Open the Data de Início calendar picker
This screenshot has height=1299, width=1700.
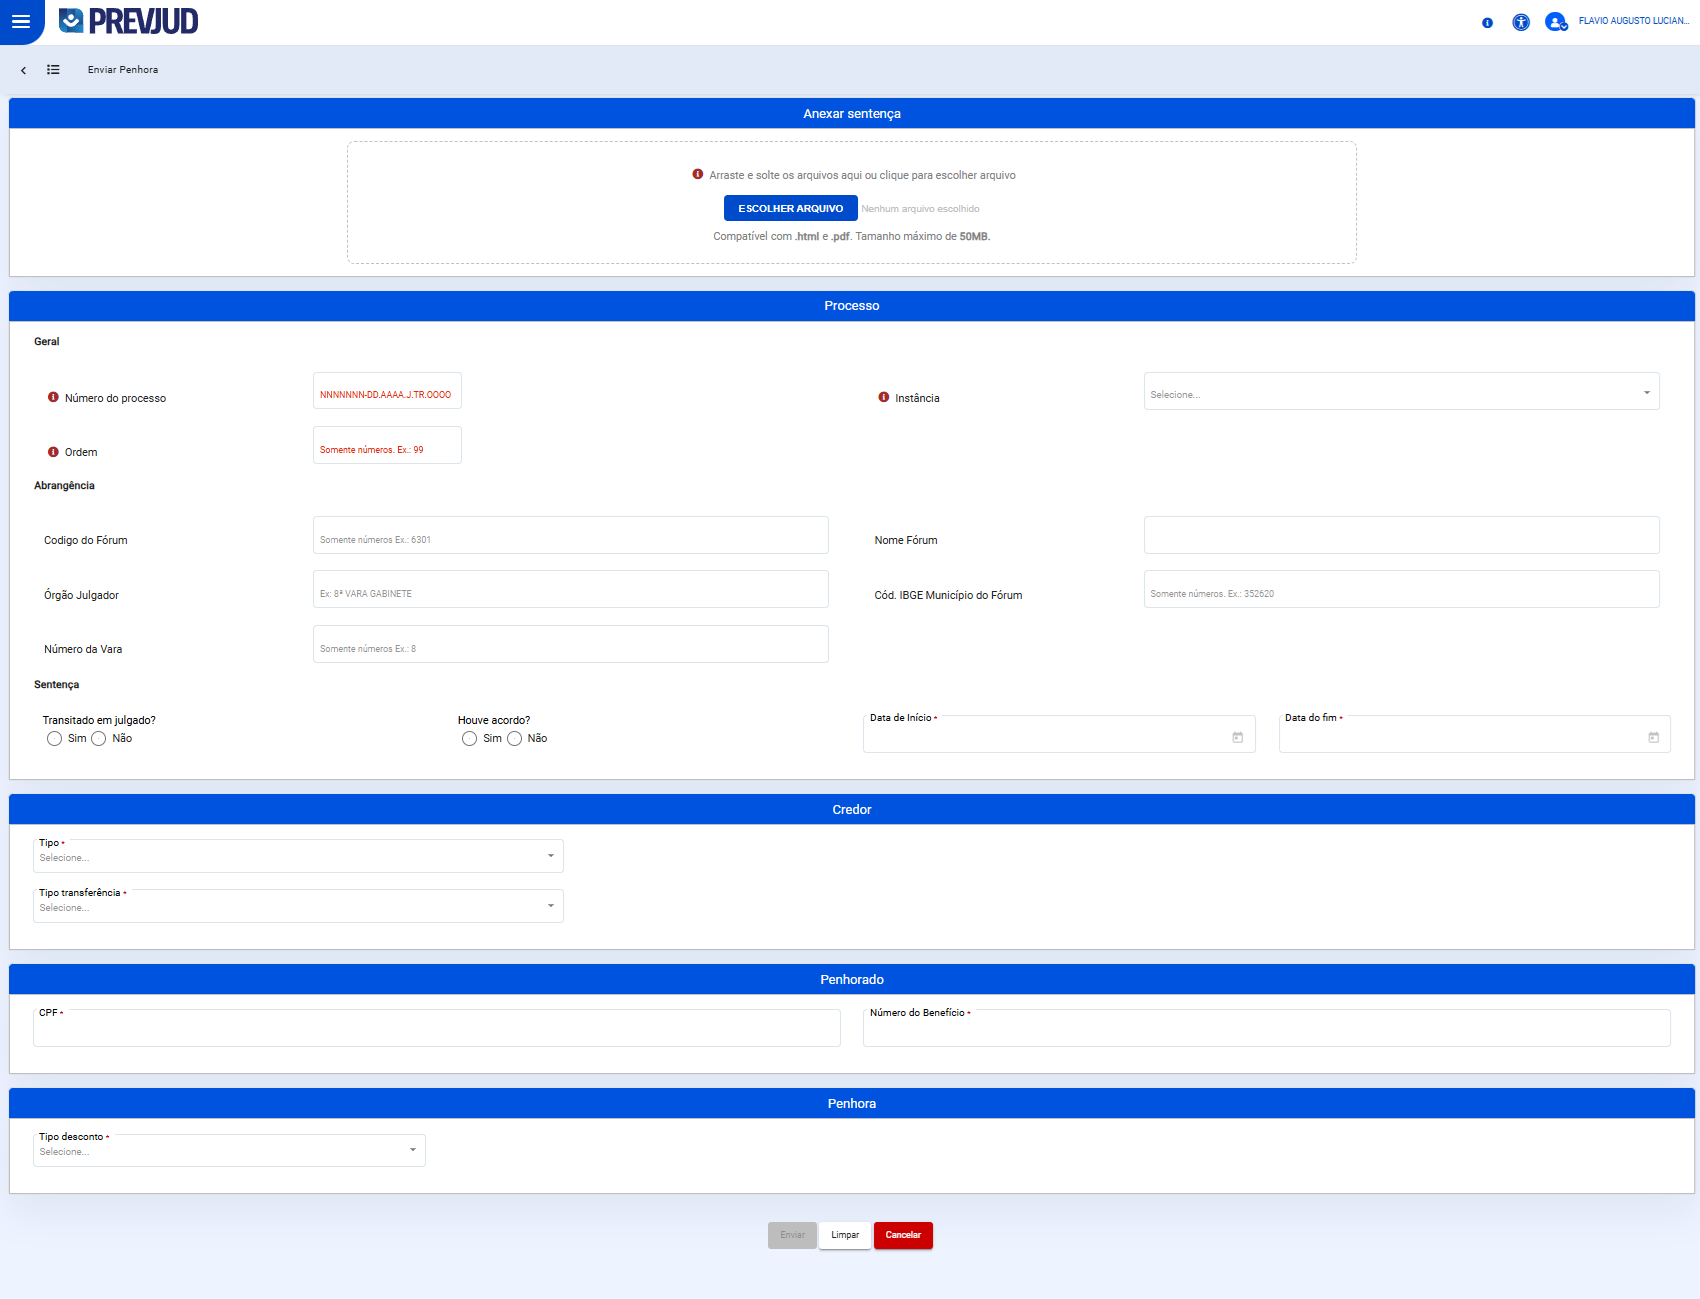point(1237,738)
